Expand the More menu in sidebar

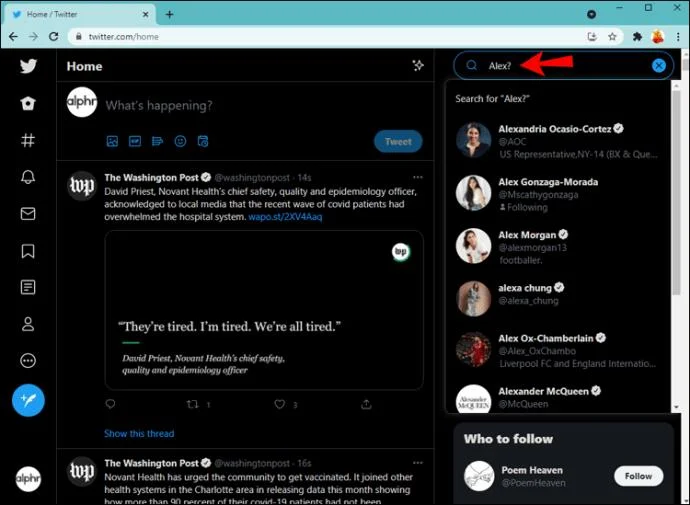coord(28,361)
